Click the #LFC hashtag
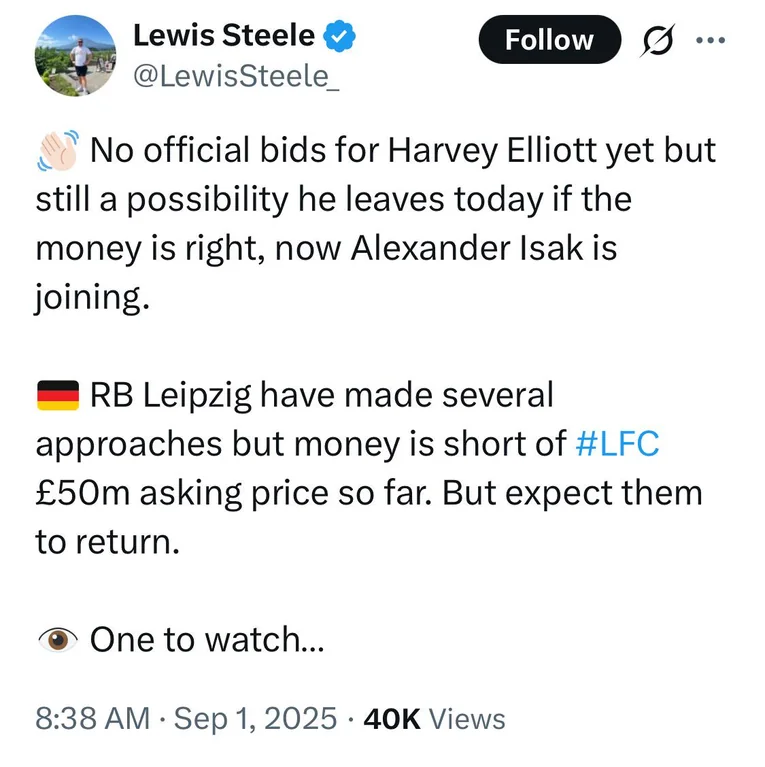The width and height of the screenshot is (765, 767). click(617, 444)
